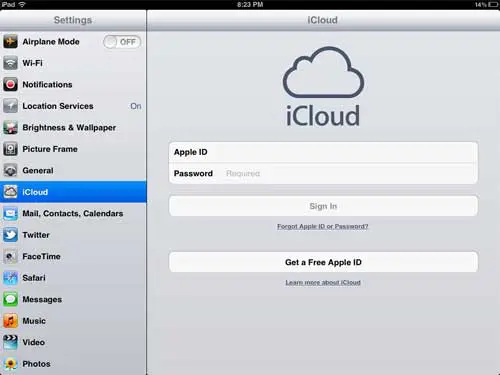Click the Video clapperboard icon
This screenshot has width=500, height=375.
click(x=10, y=342)
